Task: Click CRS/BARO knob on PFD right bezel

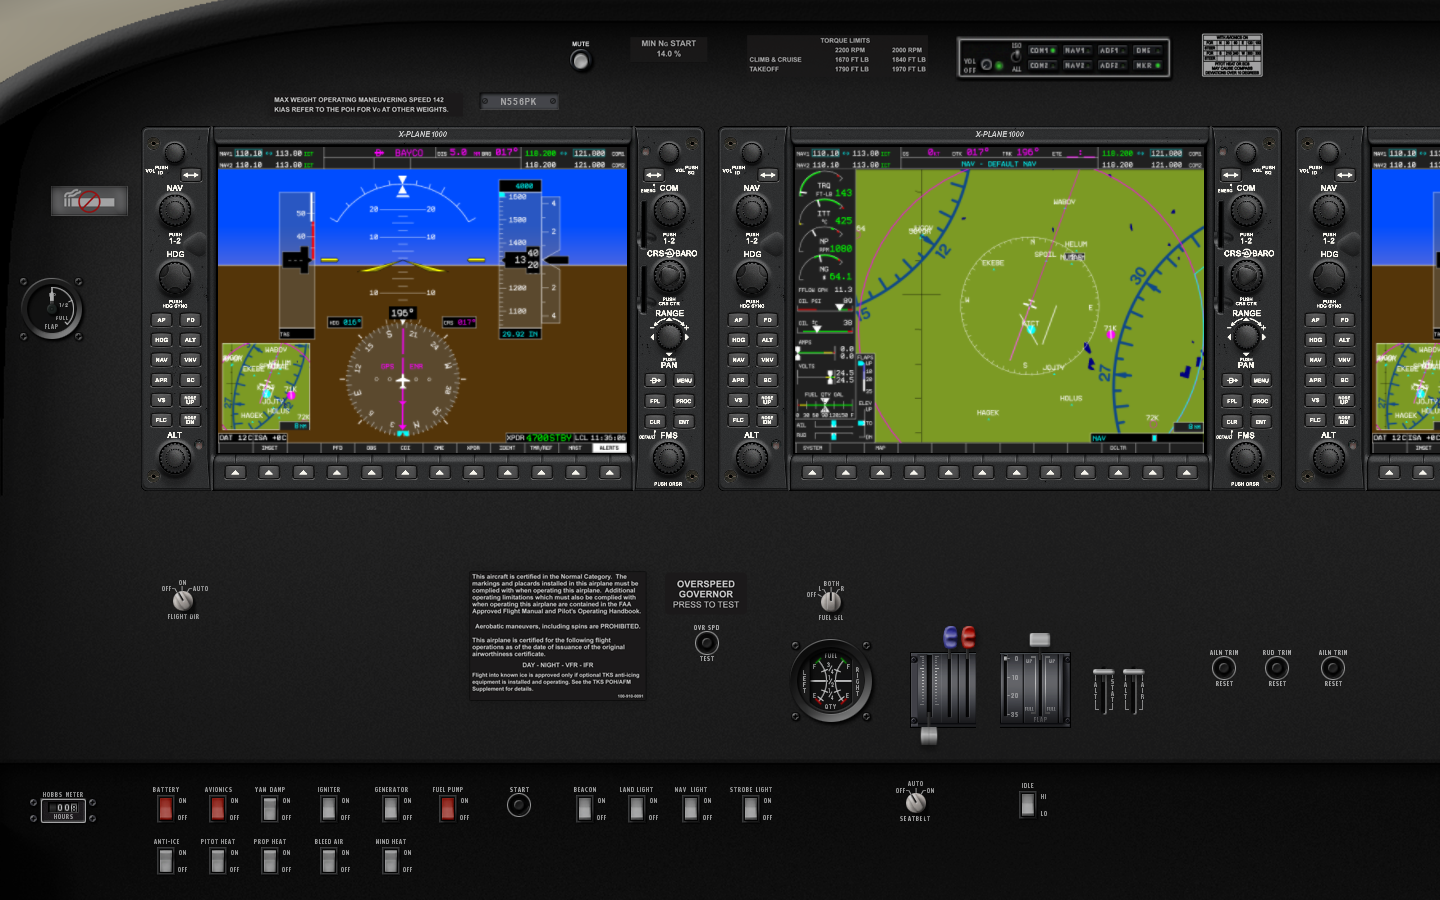Action: (669, 276)
